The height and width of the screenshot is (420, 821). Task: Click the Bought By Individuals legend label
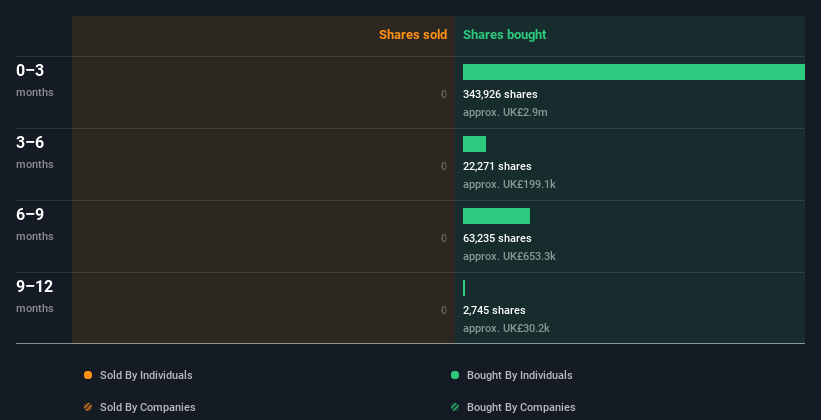pyautogui.click(x=519, y=375)
